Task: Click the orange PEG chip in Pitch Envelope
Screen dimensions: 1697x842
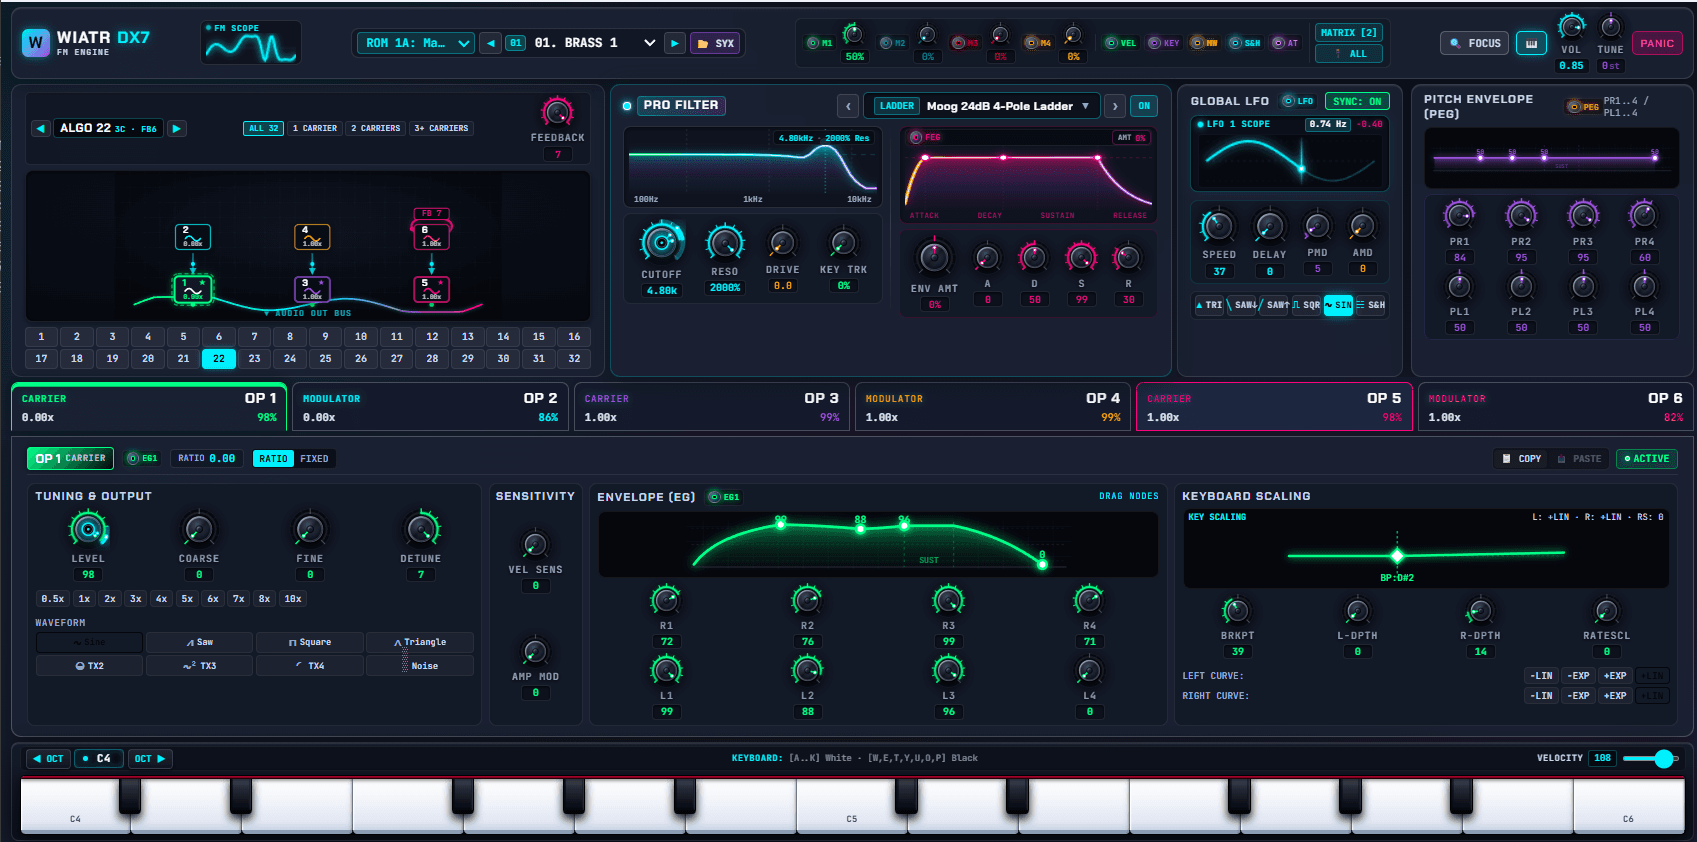Action: [1583, 106]
